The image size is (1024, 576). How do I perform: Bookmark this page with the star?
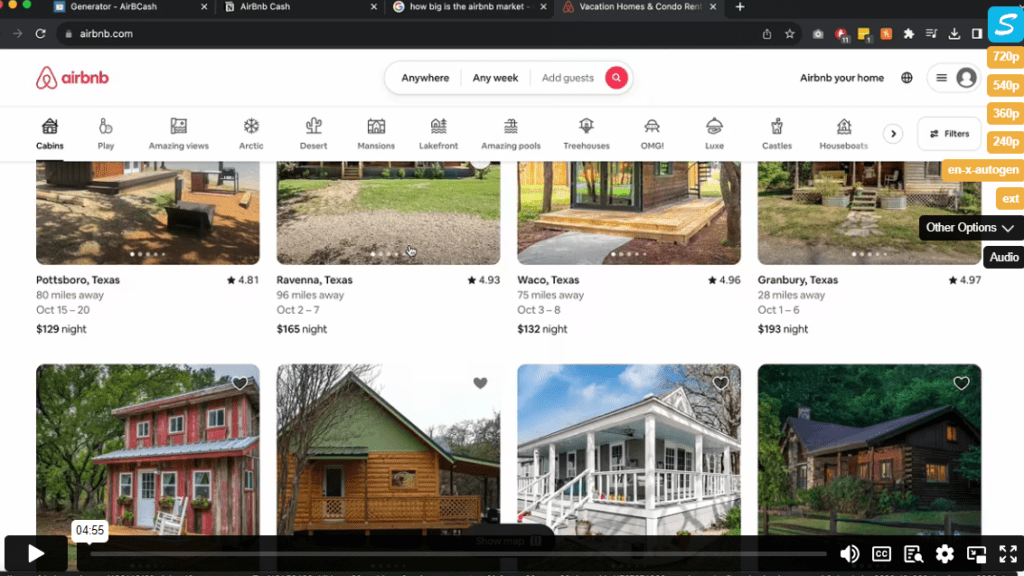click(790, 33)
